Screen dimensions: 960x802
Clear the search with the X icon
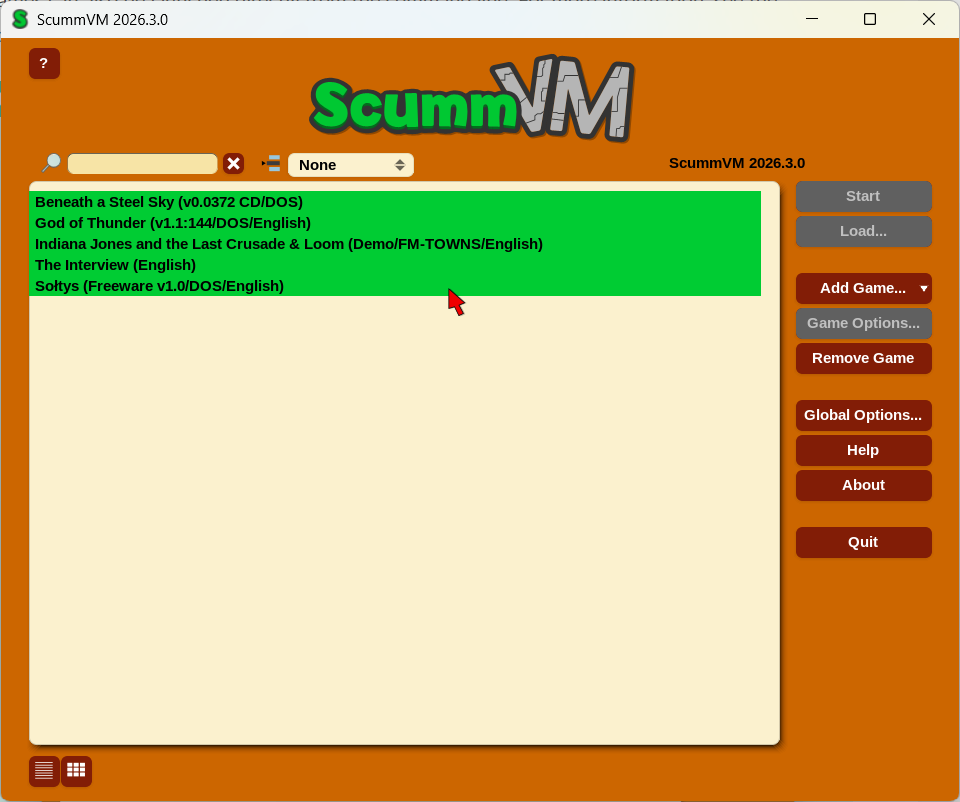click(233, 164)
